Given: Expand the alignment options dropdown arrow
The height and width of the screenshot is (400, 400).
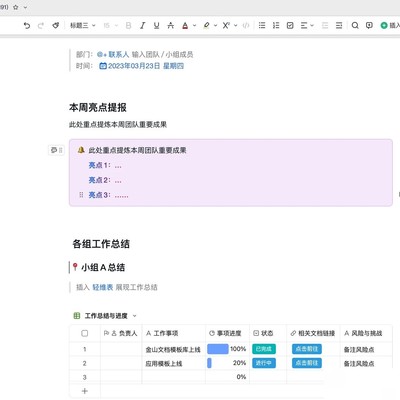Looking at the screenshot, I should pyautogui.click(x=312, y=25).
